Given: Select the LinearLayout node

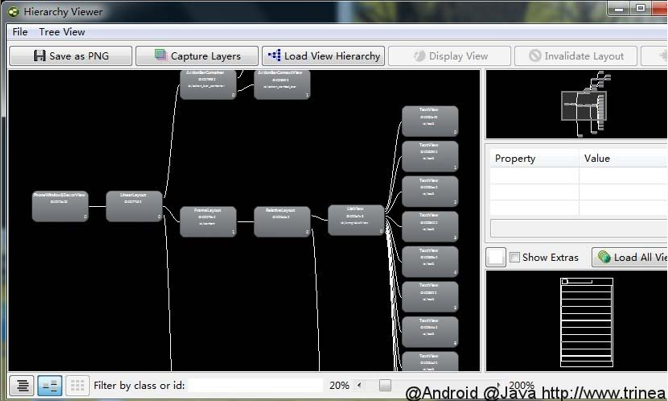Looking at the screenshot, I should [134, 206].
